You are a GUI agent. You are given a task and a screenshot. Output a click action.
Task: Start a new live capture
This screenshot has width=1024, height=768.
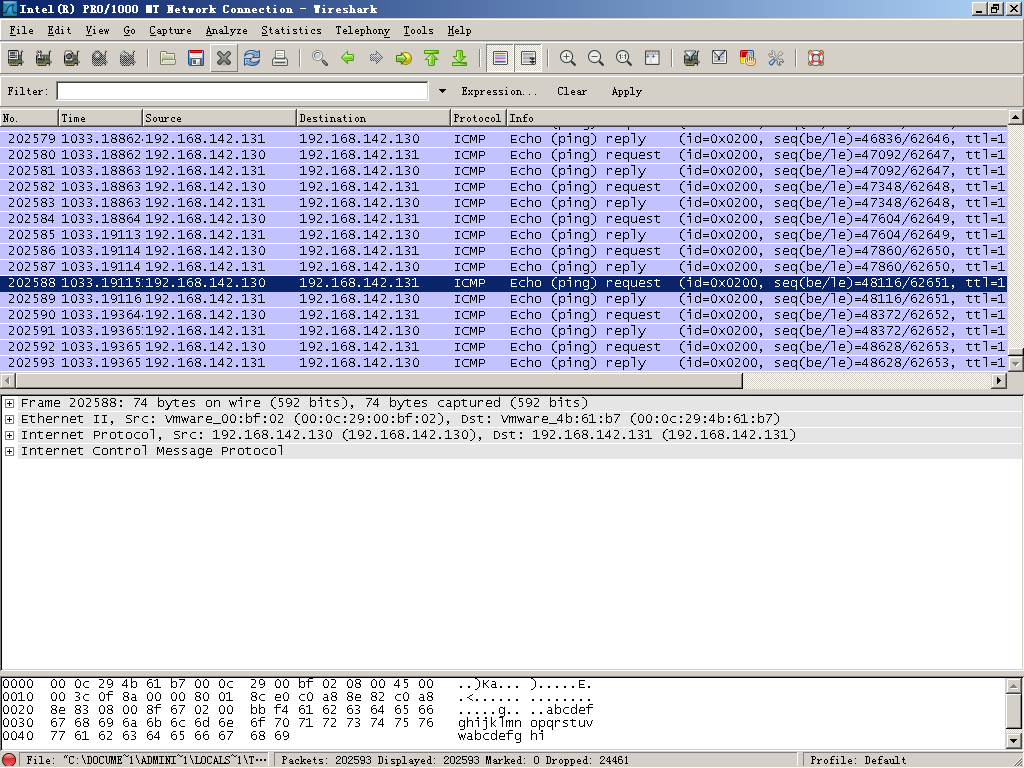[72, 58]
